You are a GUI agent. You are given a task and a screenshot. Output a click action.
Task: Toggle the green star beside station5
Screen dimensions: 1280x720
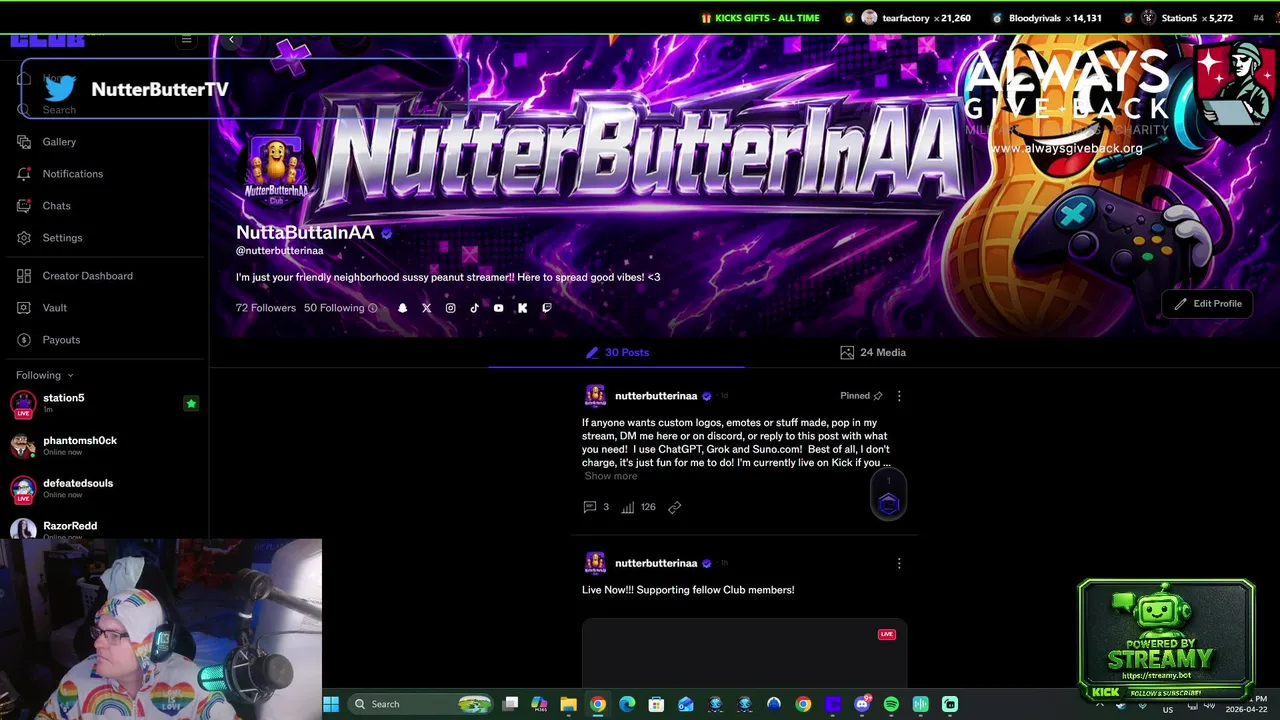click(191, 404)
